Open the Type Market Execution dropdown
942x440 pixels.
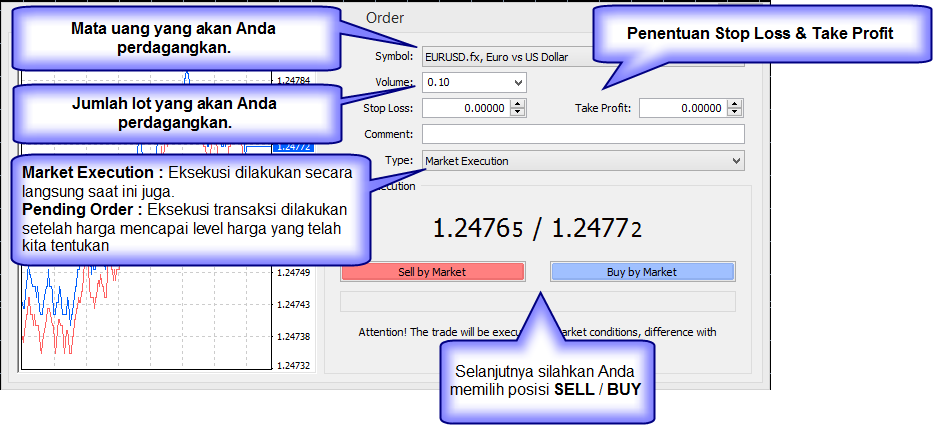click(583, 160)
